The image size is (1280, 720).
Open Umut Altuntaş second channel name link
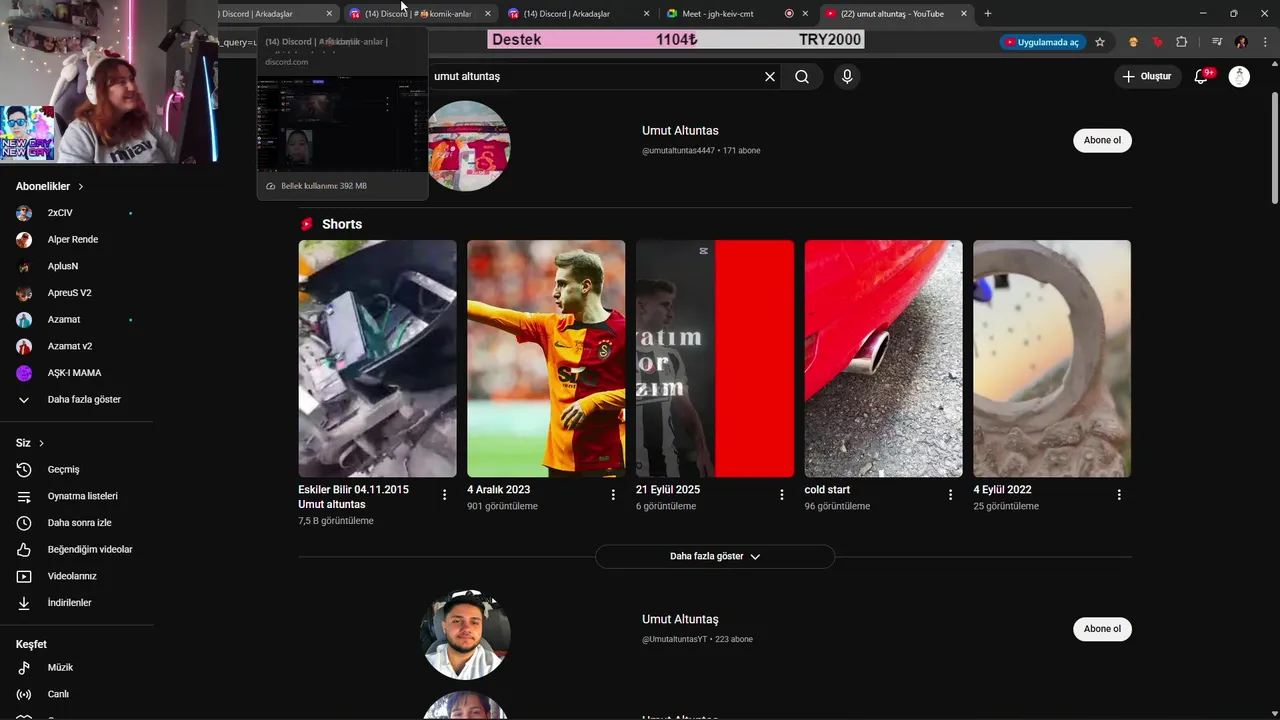tap(680, 620)
